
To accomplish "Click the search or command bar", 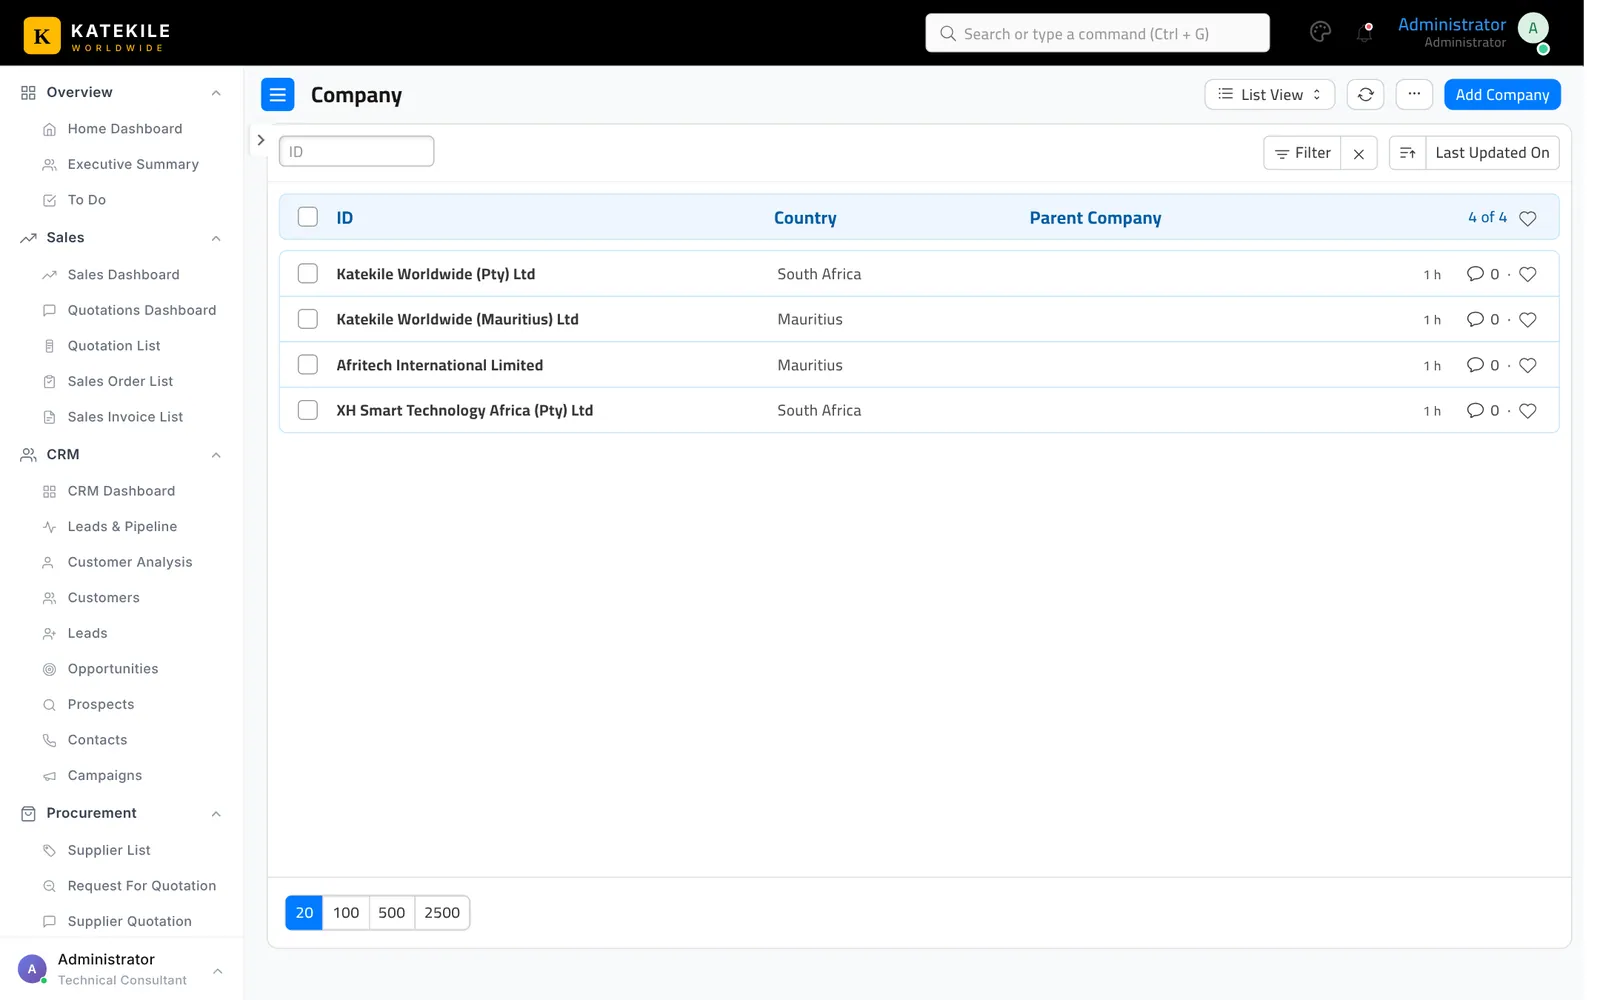I will (x=1097, y=33).
